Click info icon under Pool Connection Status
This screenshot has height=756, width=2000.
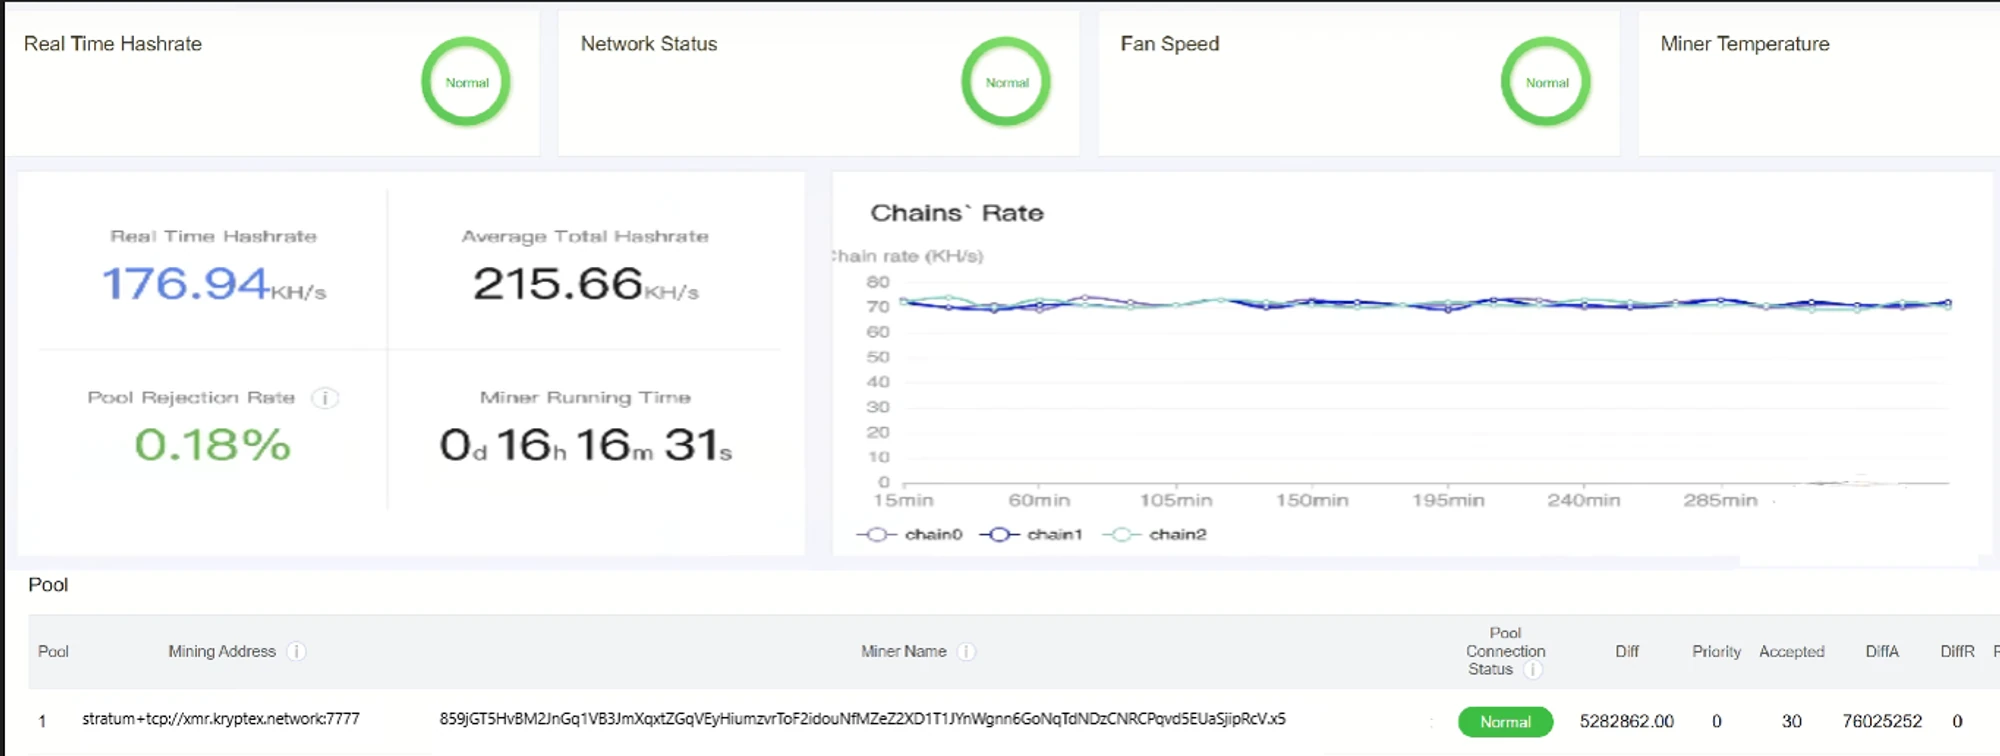point(1532,669)
